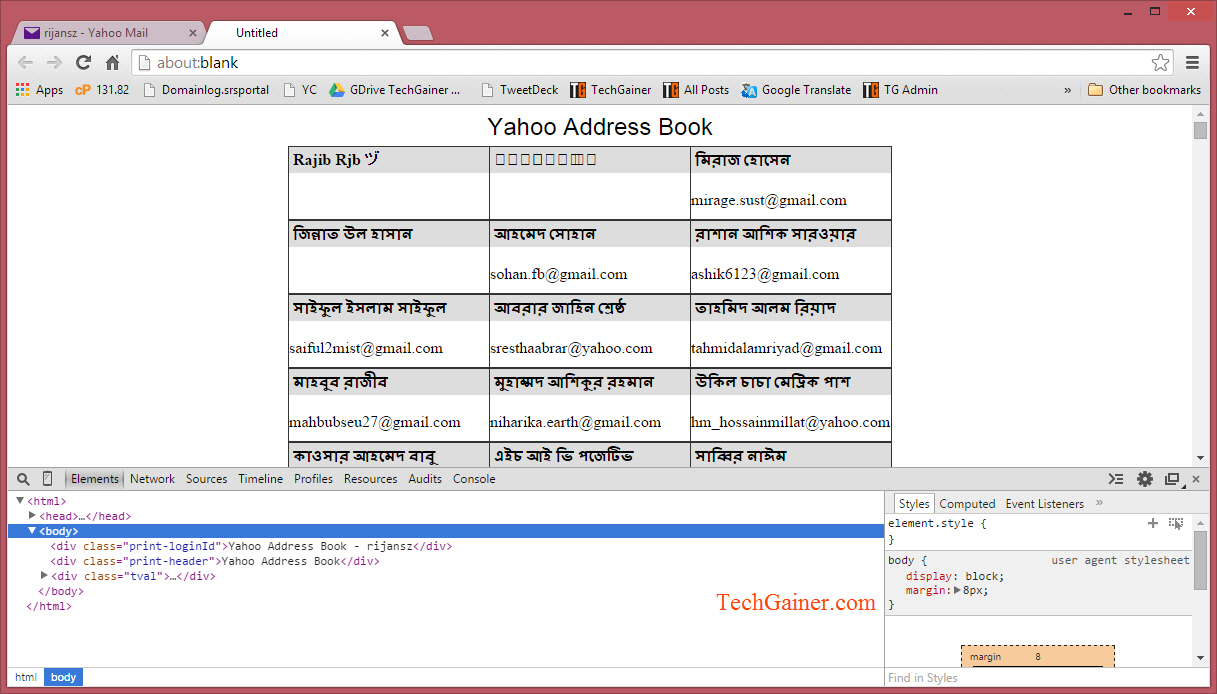Viewport: 1217px width, 694px height.
Task: Expand the div class tval node
Action: click(x=44, y=576)
